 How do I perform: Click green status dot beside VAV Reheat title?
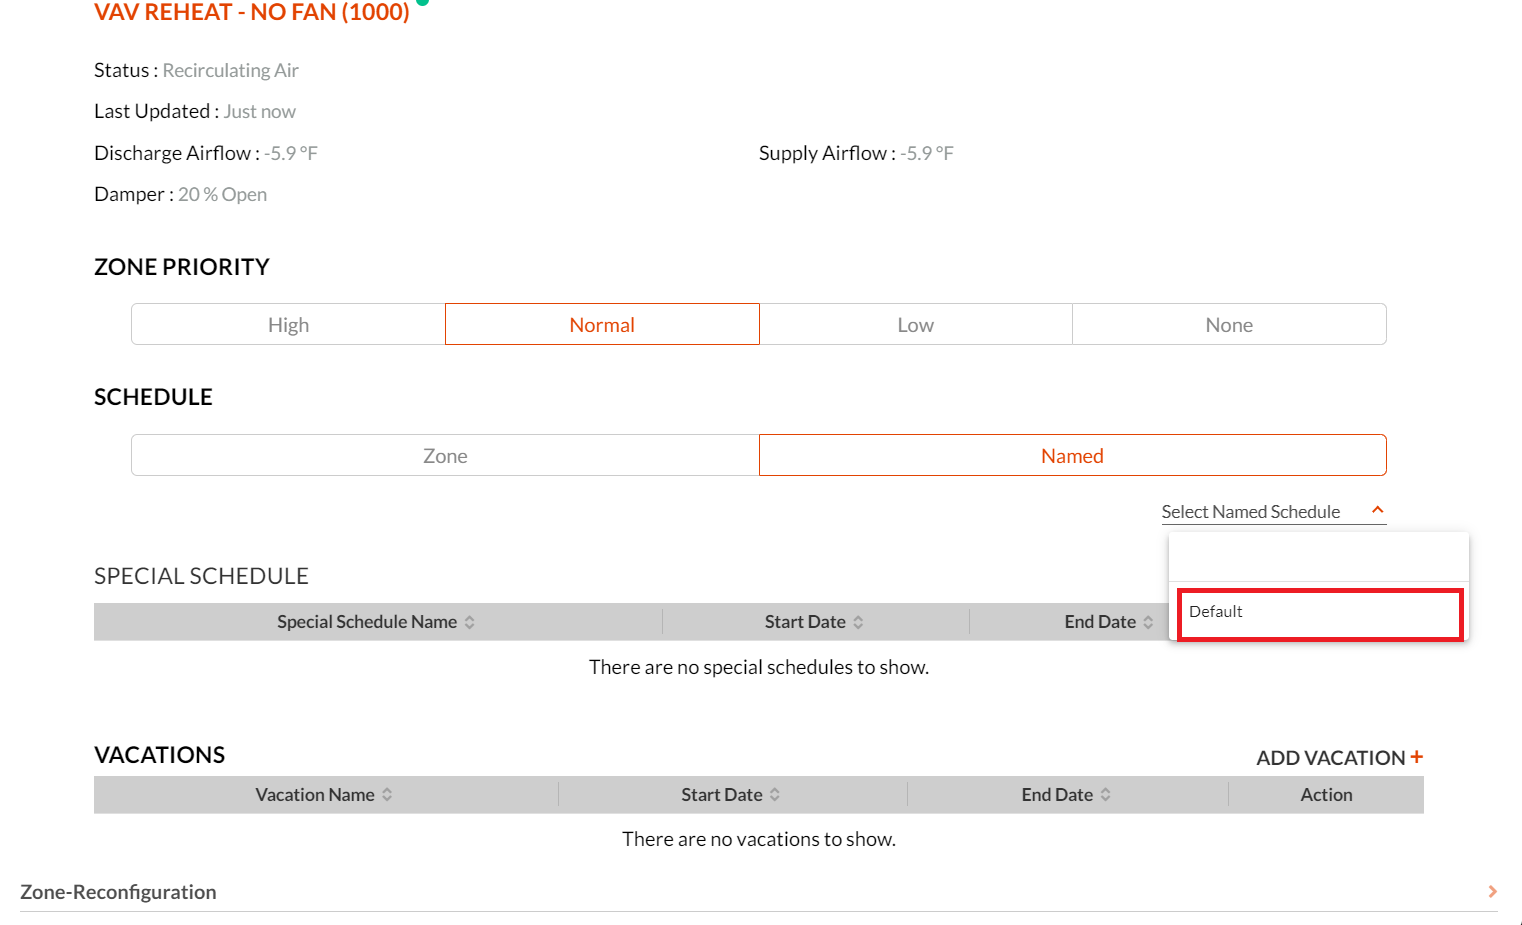point(423,2)
